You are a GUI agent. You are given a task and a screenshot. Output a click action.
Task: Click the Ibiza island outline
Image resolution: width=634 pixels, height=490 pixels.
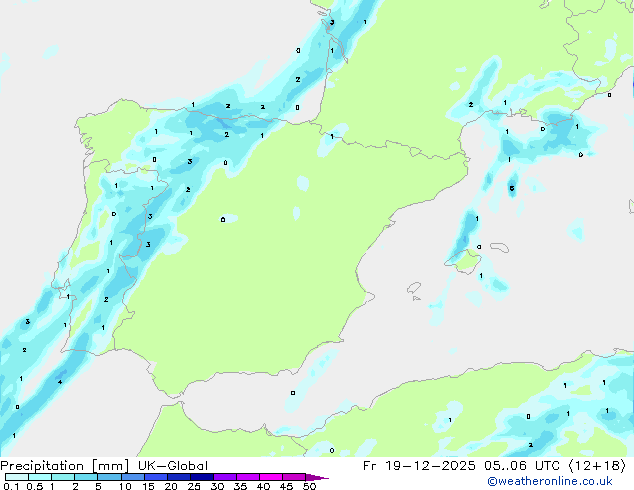tap(414, 288)
